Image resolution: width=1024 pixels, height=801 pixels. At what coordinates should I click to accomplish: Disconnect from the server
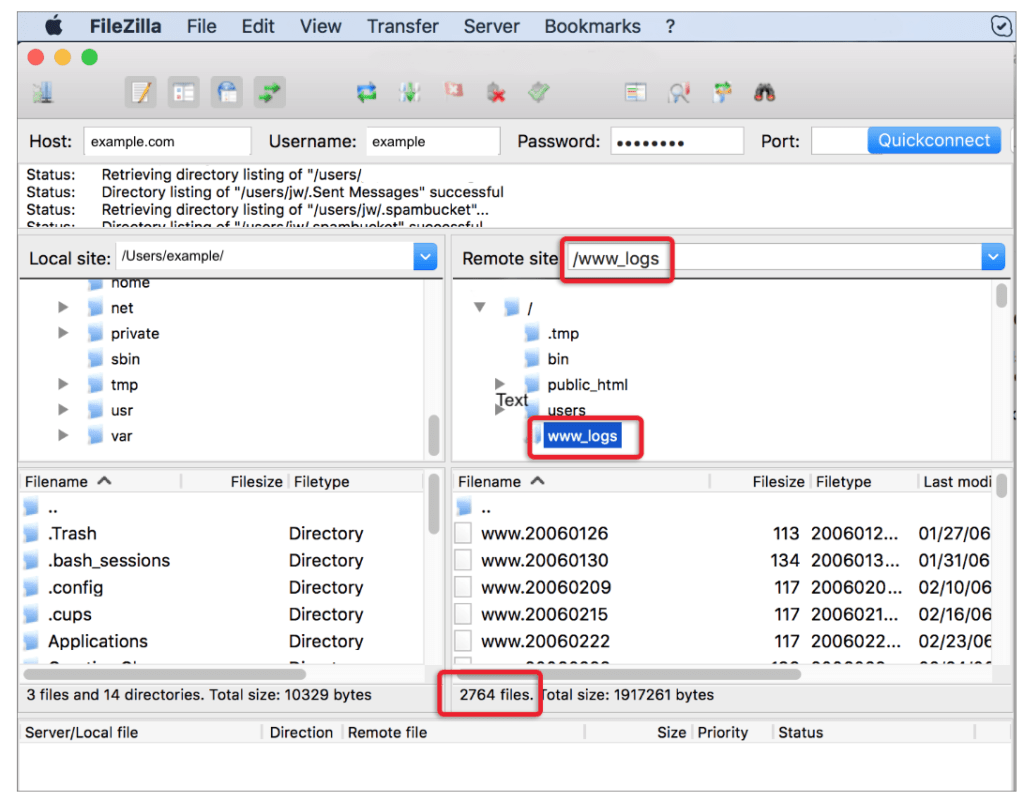tap(494, 92)
